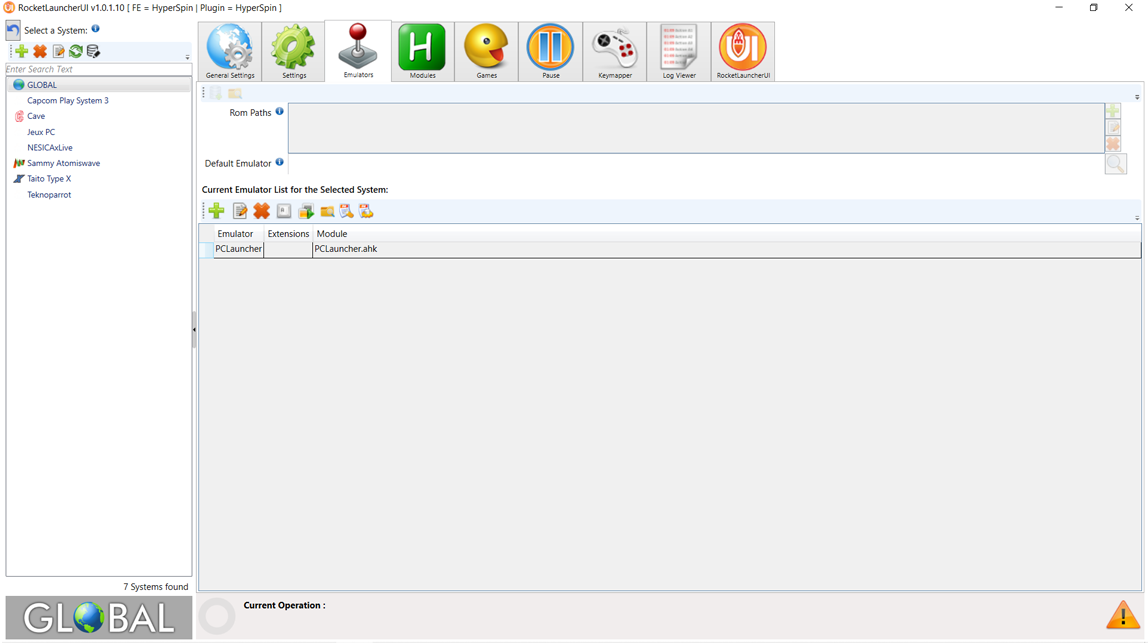Delete the selected emulator with red X
The image size is (1148, 643).
(261, 211)
